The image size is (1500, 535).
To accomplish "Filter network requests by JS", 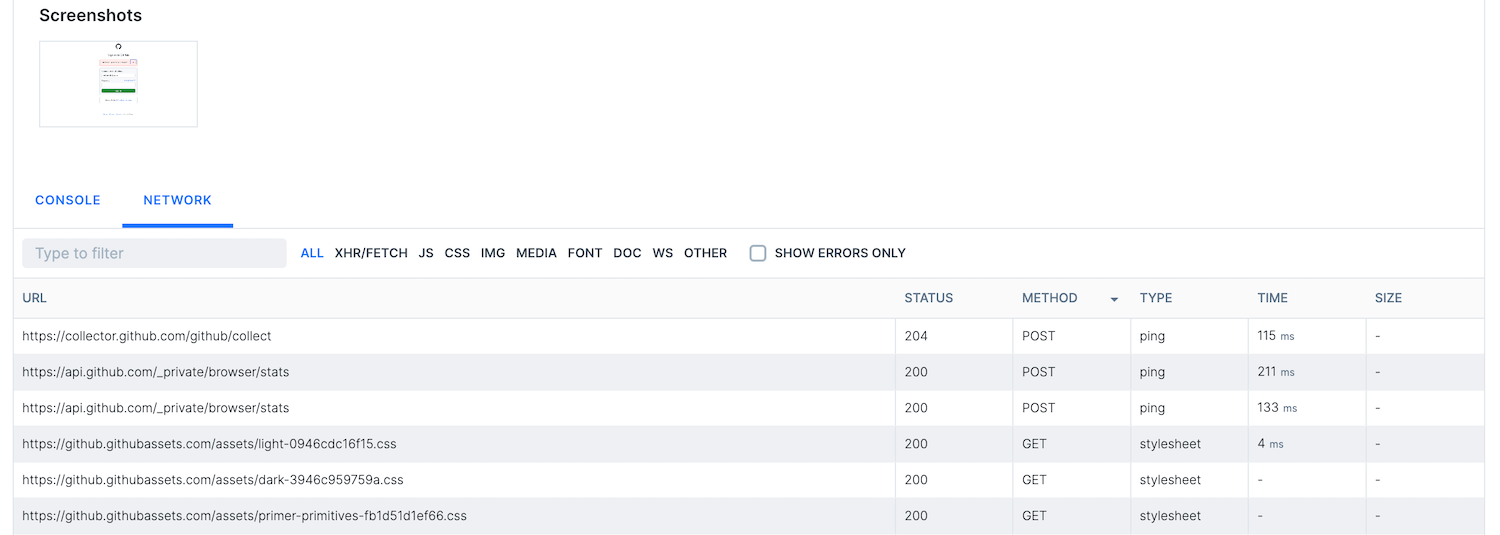I will 426,253.
